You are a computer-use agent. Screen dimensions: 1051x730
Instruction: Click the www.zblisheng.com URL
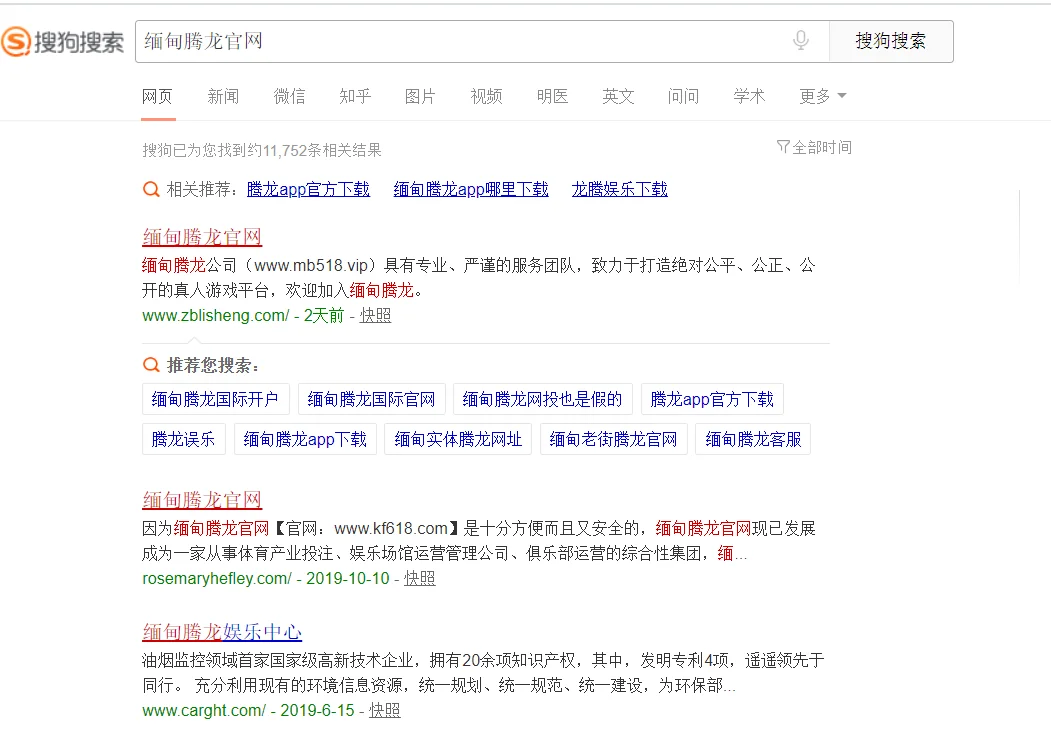[215, 315]
